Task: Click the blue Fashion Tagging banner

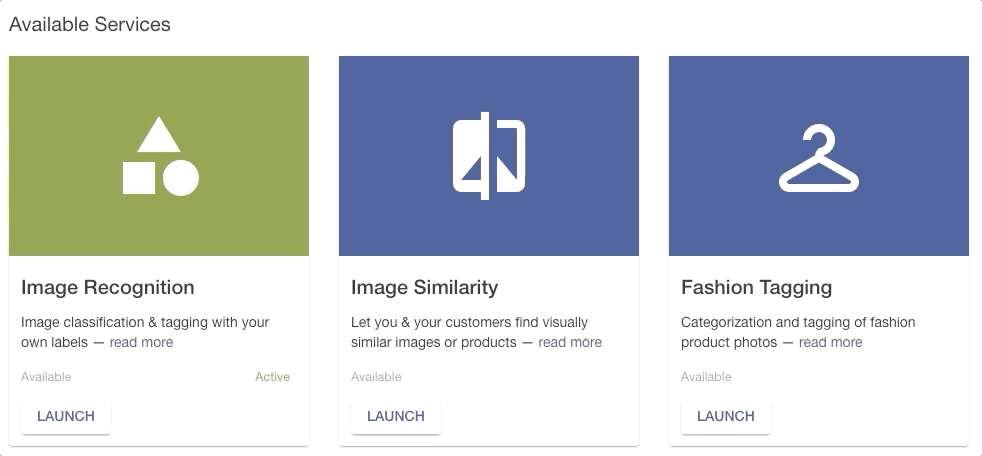Action: [819, 156]
